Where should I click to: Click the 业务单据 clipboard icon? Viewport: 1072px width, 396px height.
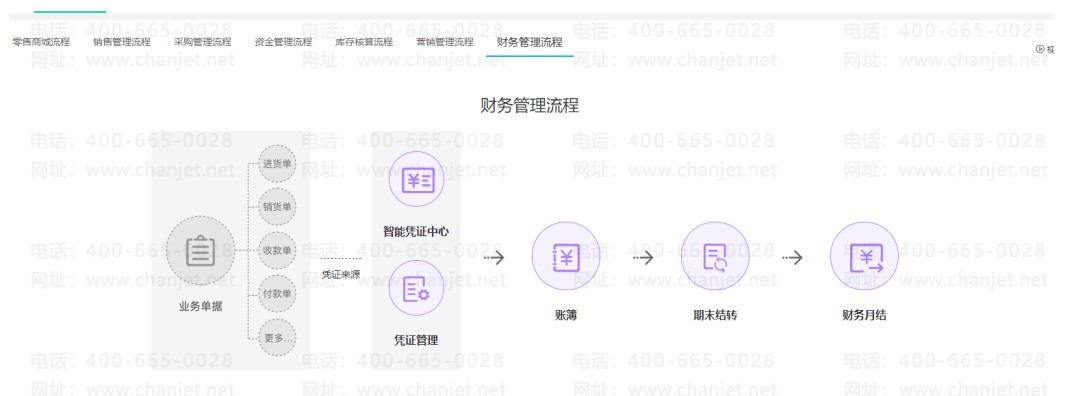(200, 250)
